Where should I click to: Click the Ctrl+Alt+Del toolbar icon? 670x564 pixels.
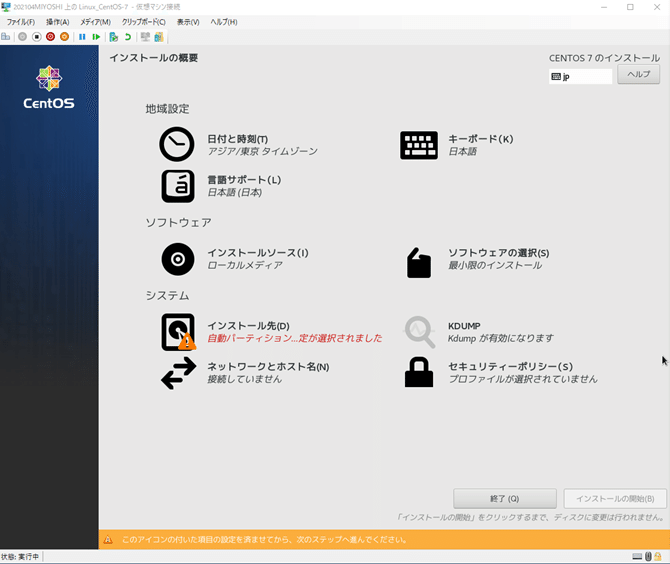pyautogui.click(x=6, y=37)
